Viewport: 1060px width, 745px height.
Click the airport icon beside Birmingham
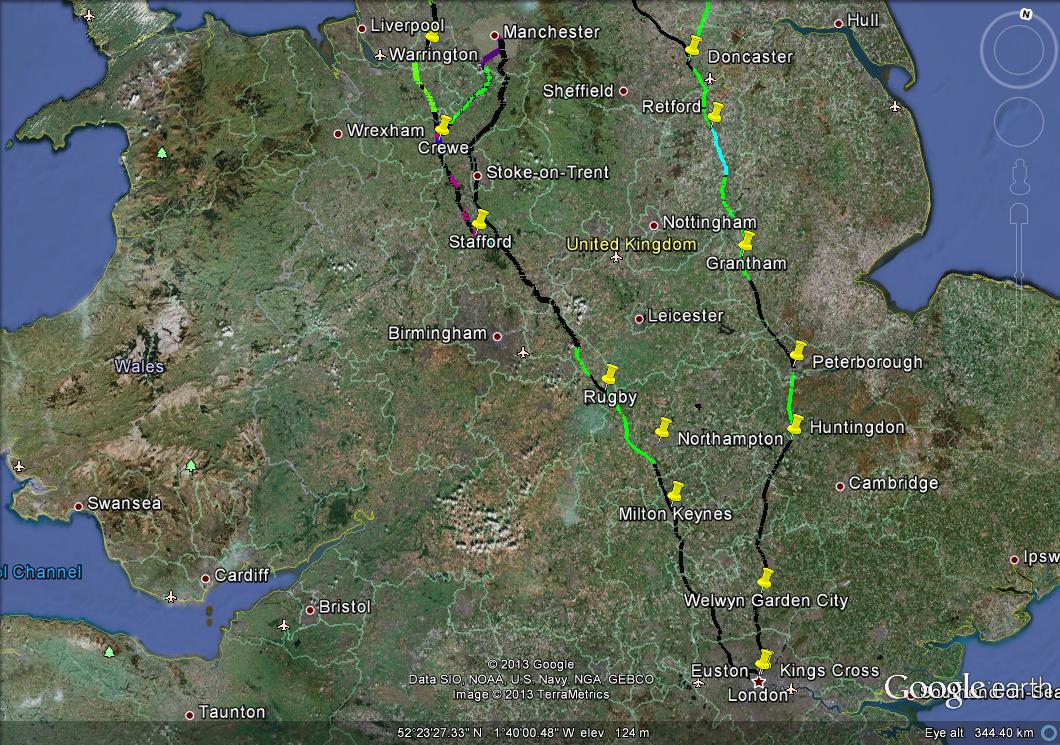click(x=523, y=353)
